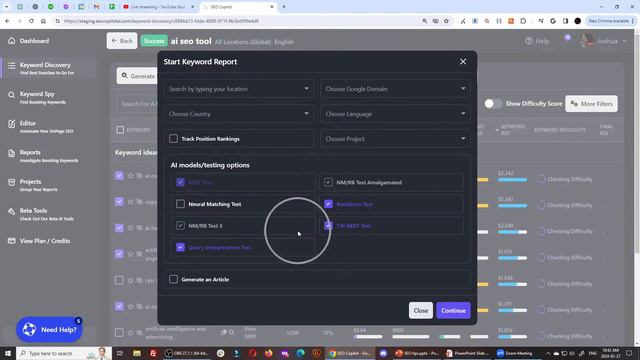Click the Generate search field
The image size is (640, 360).
point(138,76)
